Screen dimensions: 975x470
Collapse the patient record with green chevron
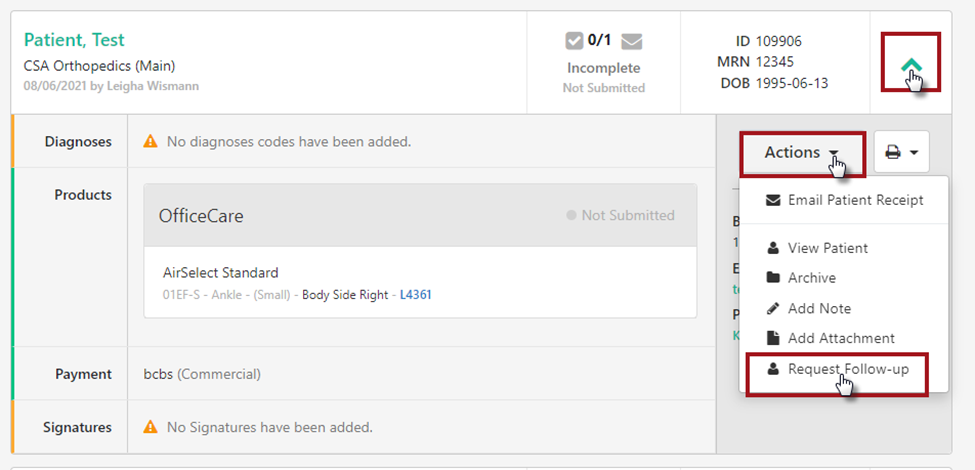[x=911, y=66]
